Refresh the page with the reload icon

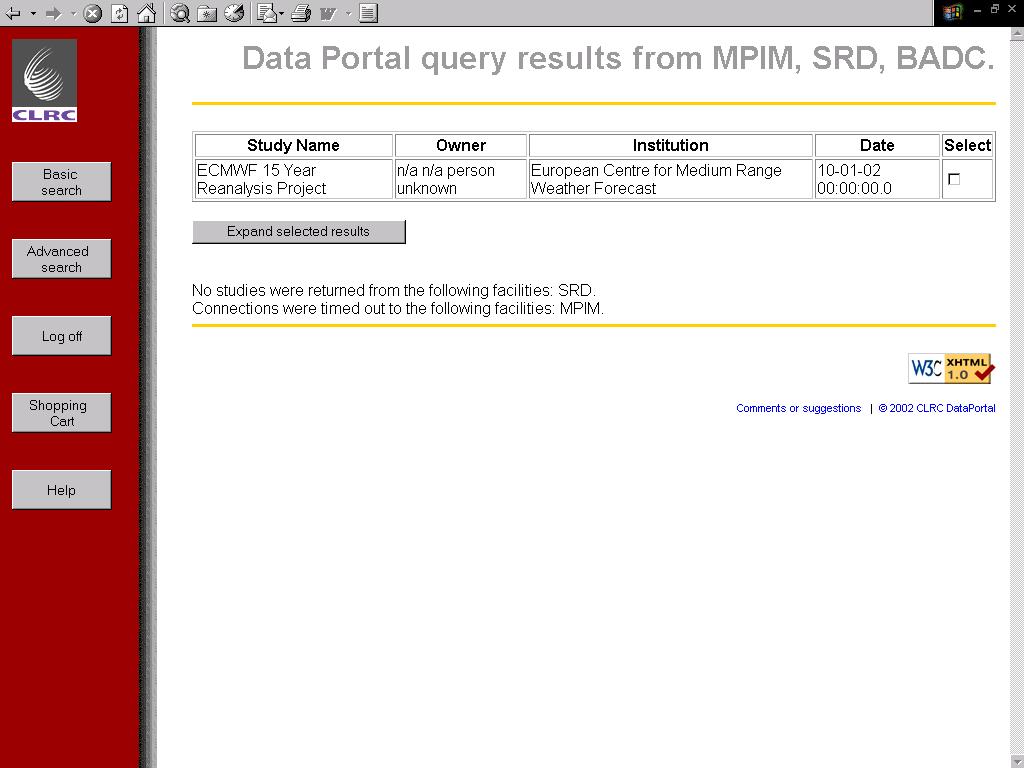[120, 13]
